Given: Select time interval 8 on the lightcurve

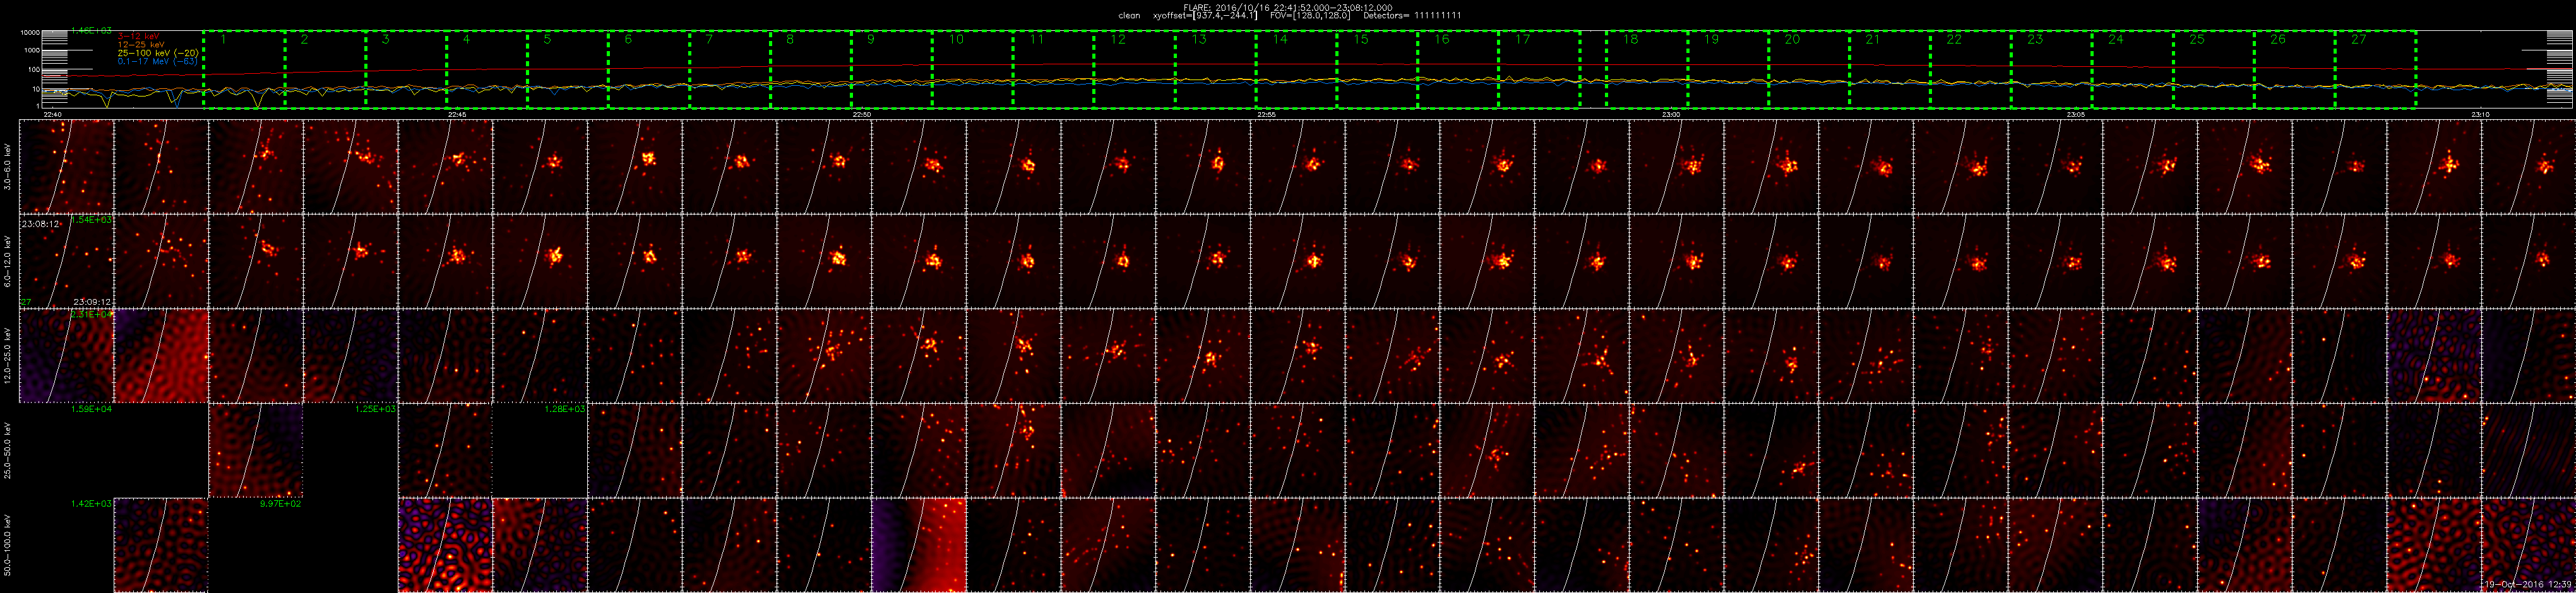Looking at the screenshot, I should point(811,69).
